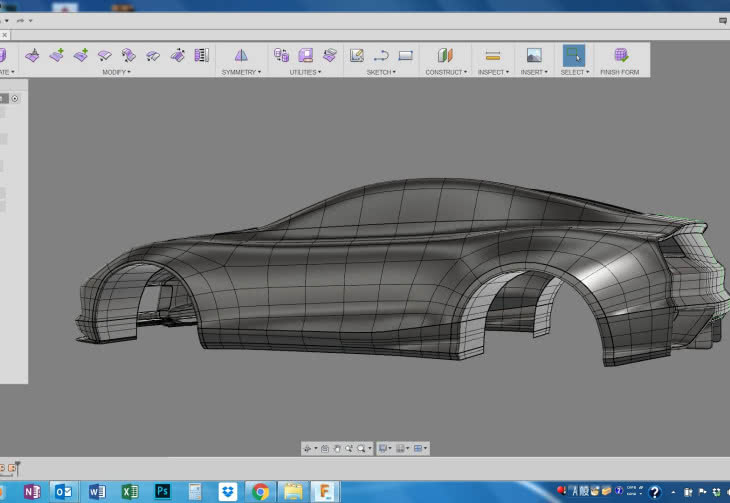Screen dimensions: 730x503
Task: Click the second green-plus Insert Point icon
Action: pos(81,55)
